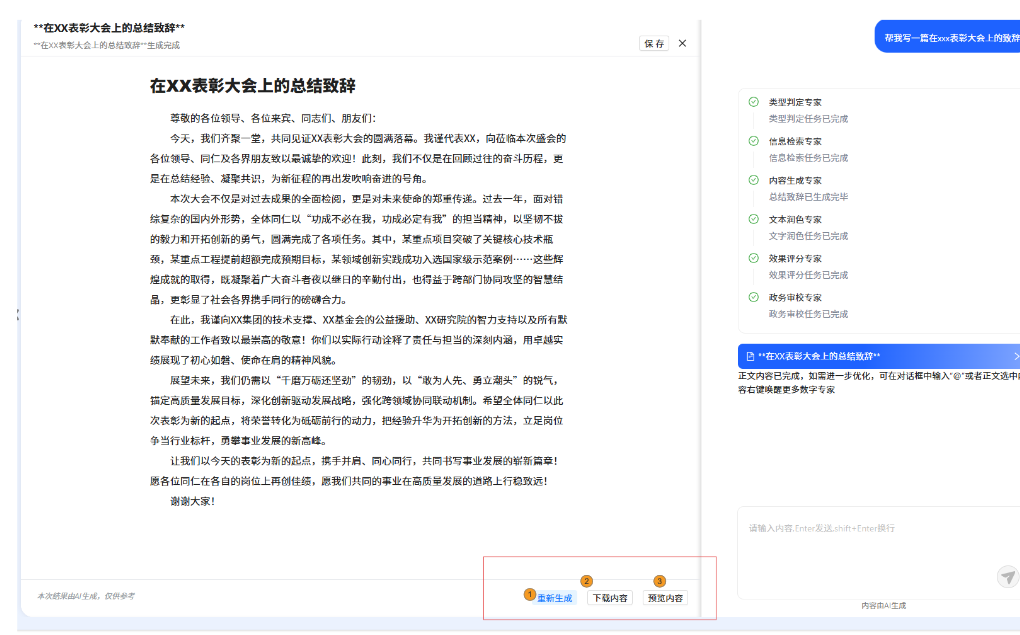Click checkmark icon beside 内容生成专家
The image size is (1020, 635).
pos(753,180)
